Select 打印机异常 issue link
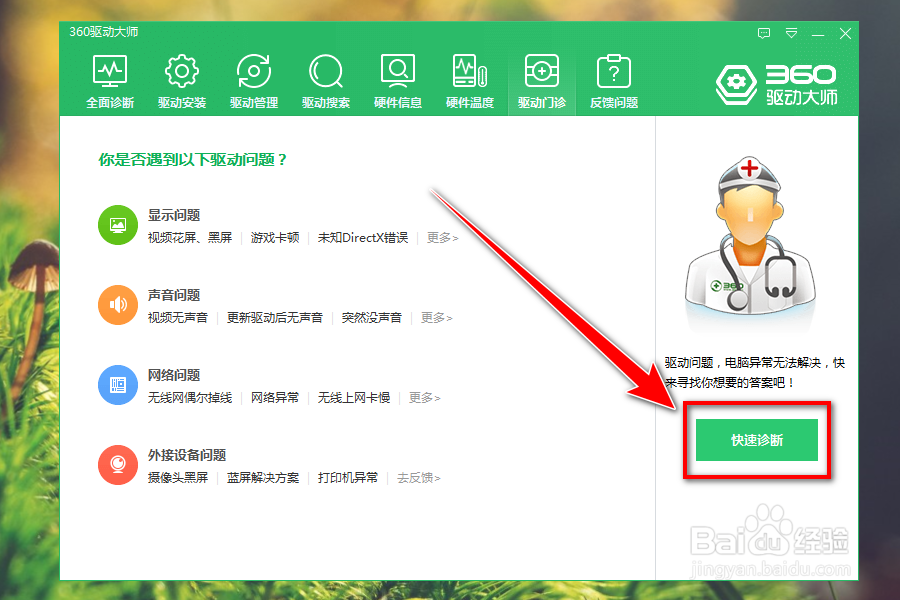The image size is (900, 600). pos(348,478)
